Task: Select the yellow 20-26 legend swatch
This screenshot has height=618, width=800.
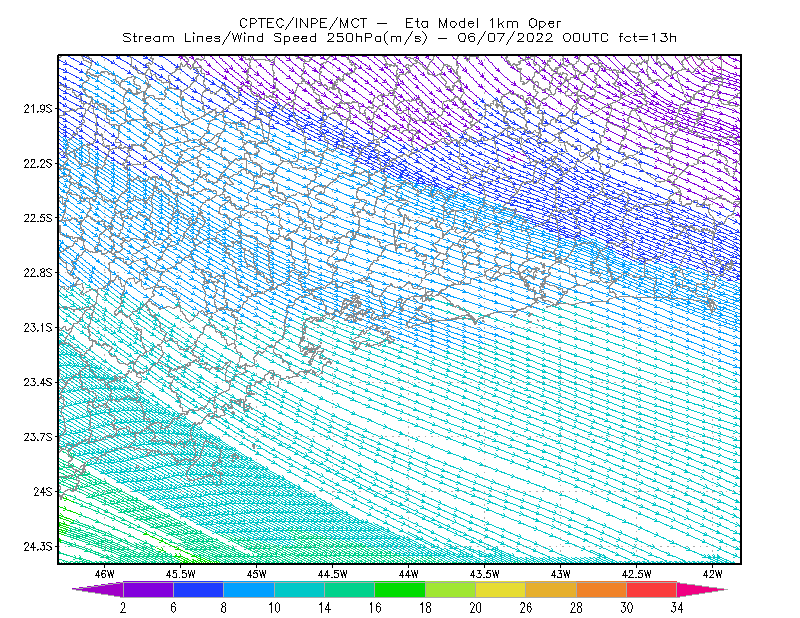Action: coord(501,589)
